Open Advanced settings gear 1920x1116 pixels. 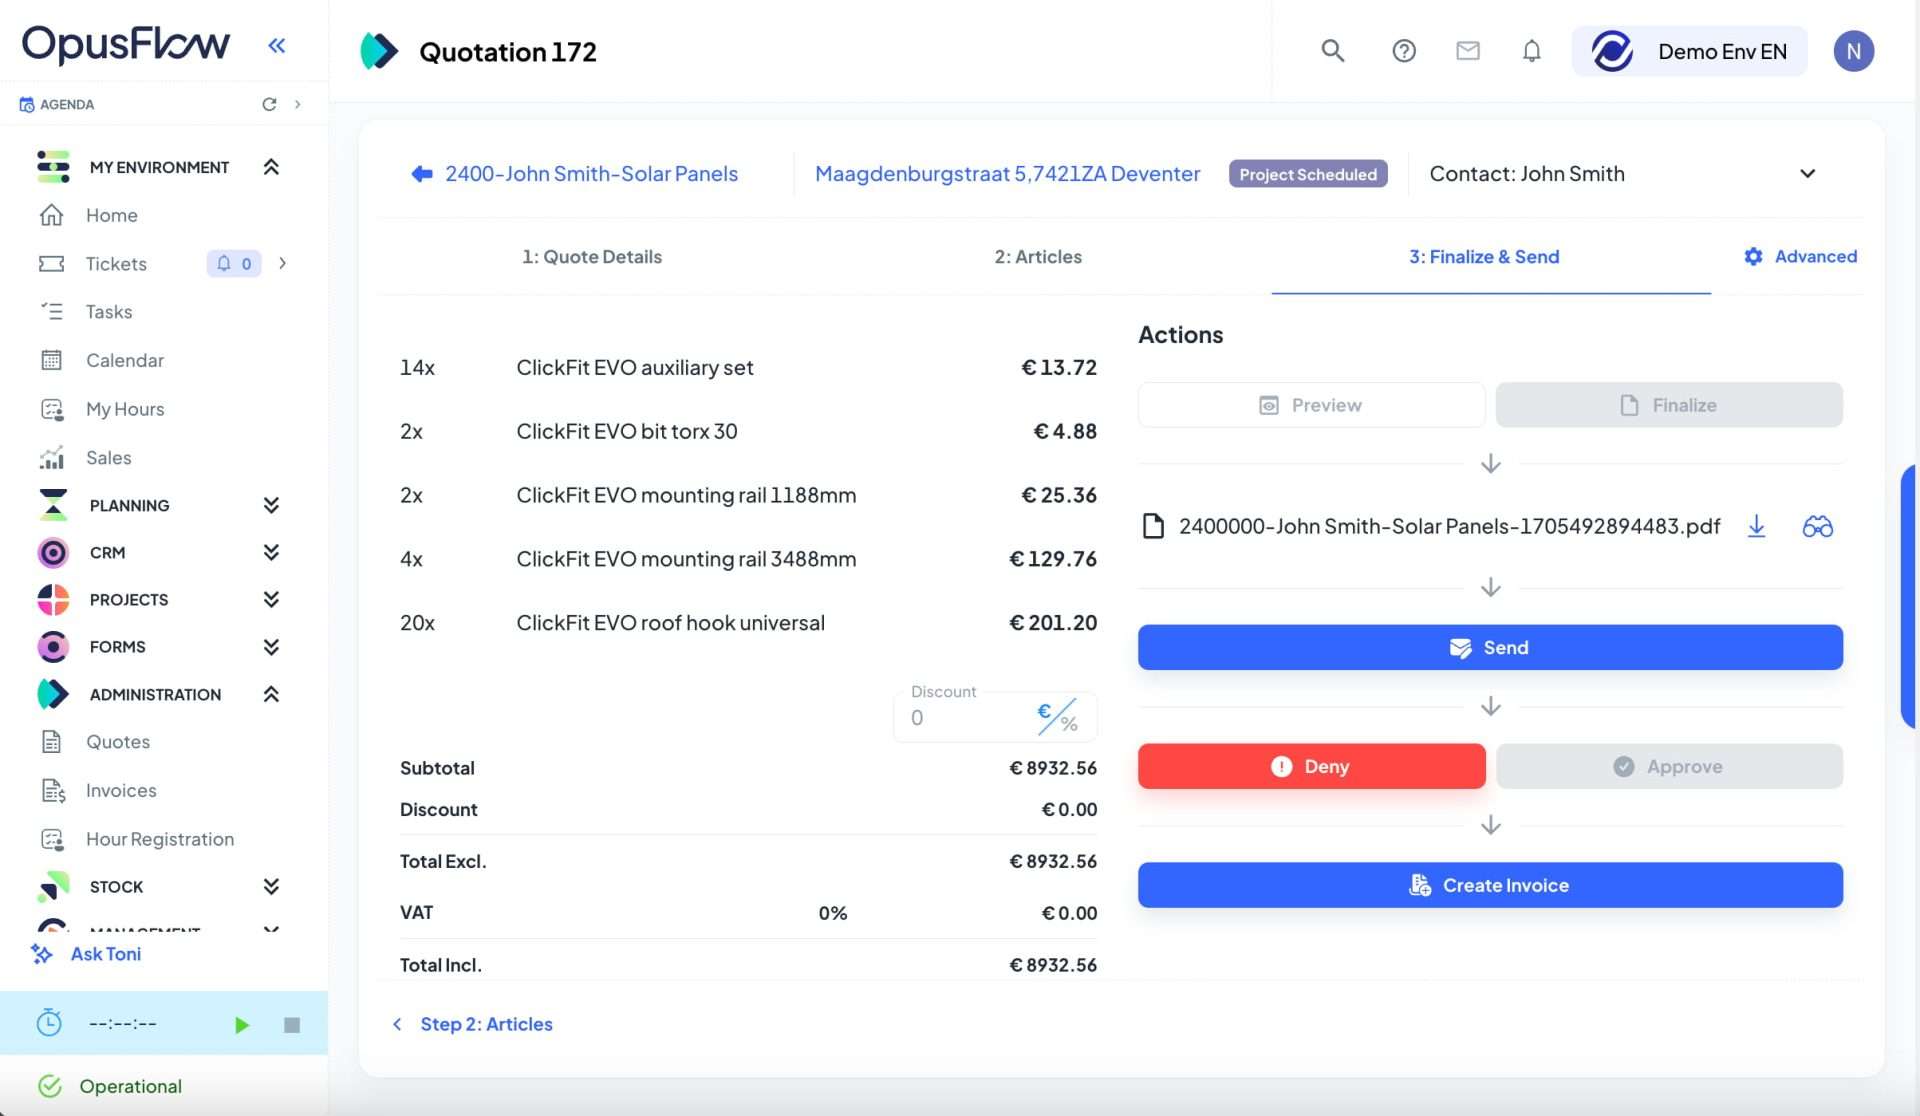1800,256
